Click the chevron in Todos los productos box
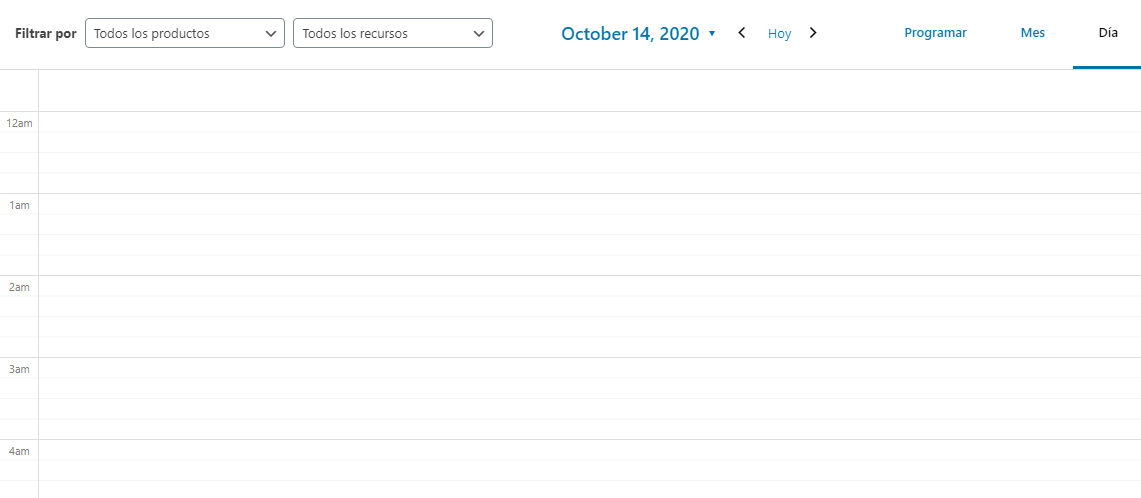 [x=271, y=33]
